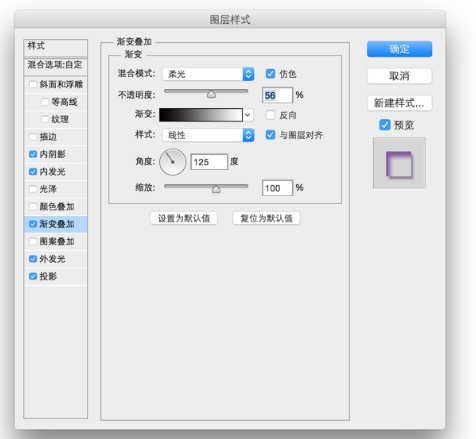Click the 不透明度 slider handle
Viewport: 476px width, 439px height.
tap(211, 94)
